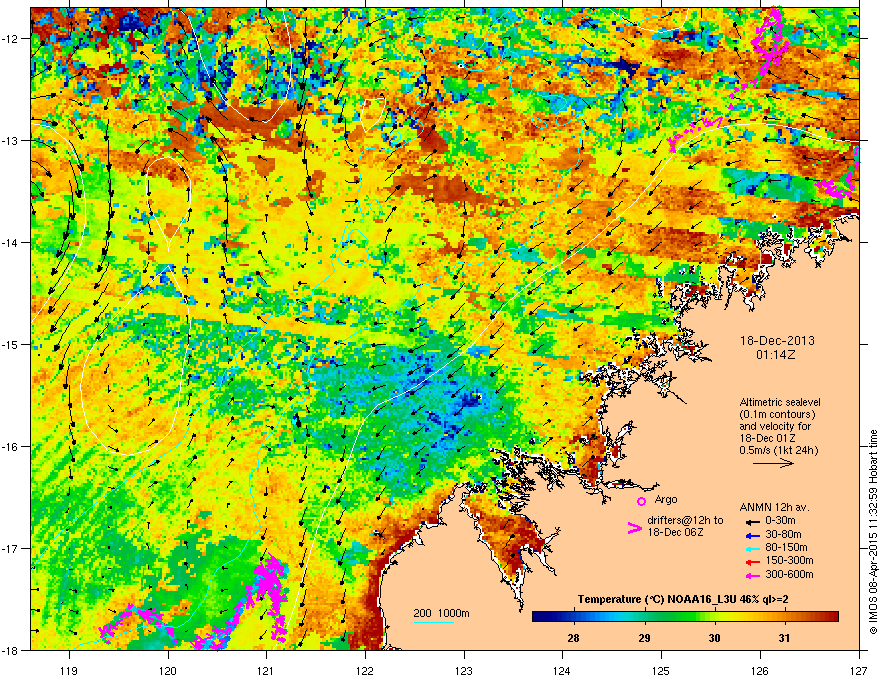The image size is (880, 680).
Task: Click the '0.5m/s (1kt 24h)' scale text
Action: coord(778,450)
